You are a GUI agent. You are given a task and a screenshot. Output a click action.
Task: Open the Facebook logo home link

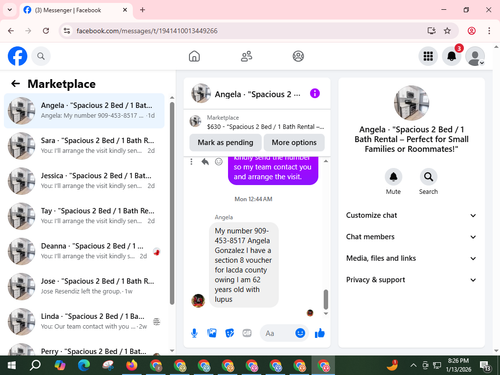(17, 56)
